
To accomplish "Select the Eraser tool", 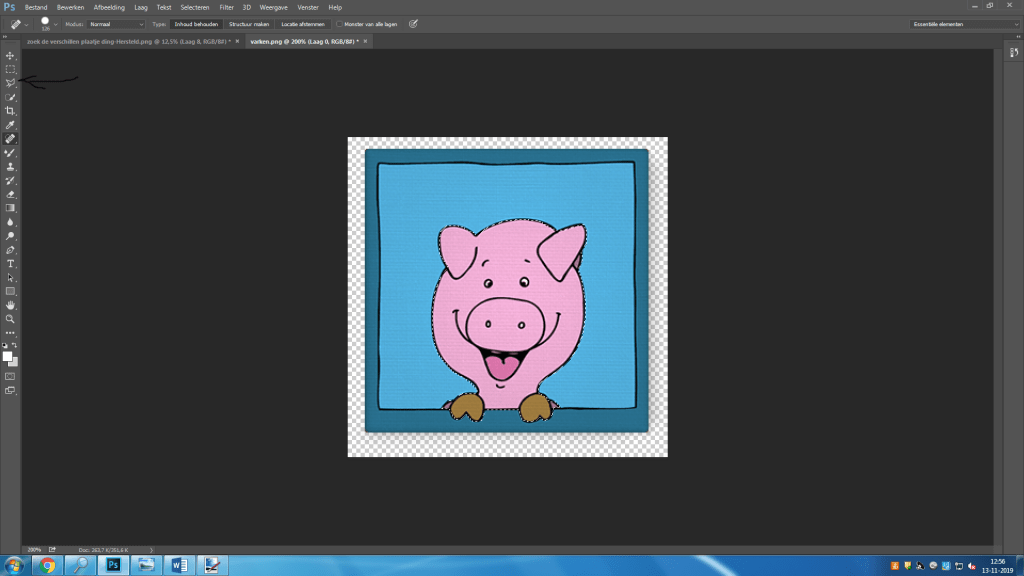I will click(10, 194).
